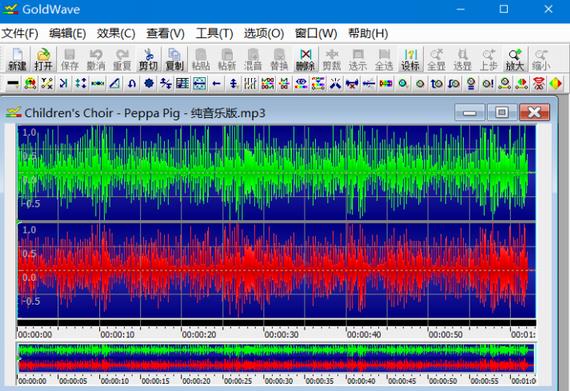Delete selection with the 删除 icon
The width and height of the screenshot is (570, 391).
click(x=305, y=59)
